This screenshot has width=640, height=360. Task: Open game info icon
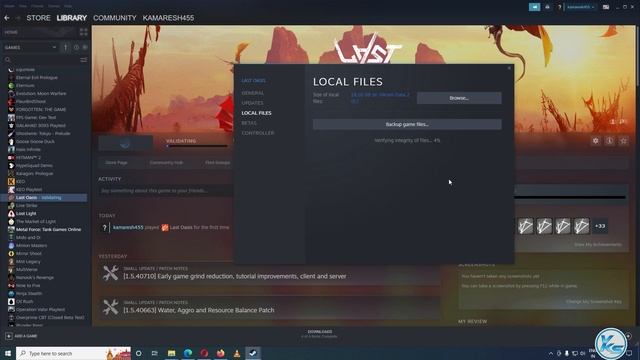tap(609, 141)
